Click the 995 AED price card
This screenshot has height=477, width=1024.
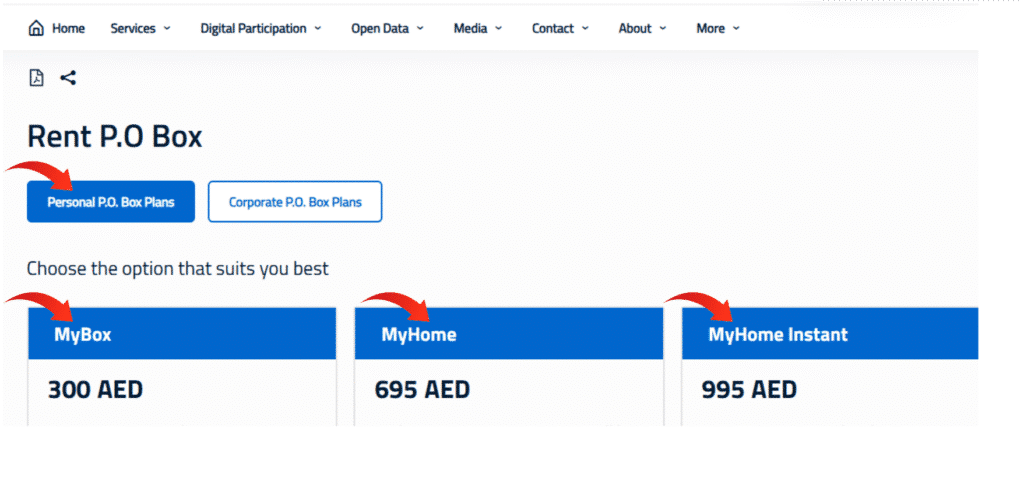(x=749, y=389)
